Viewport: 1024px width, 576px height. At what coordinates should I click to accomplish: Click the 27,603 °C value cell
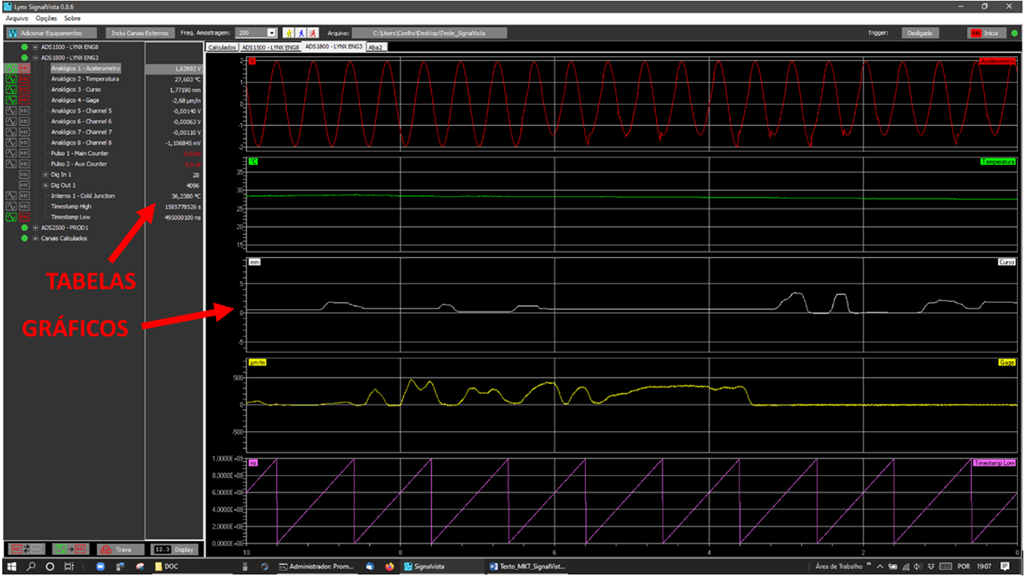click(174, 79)
